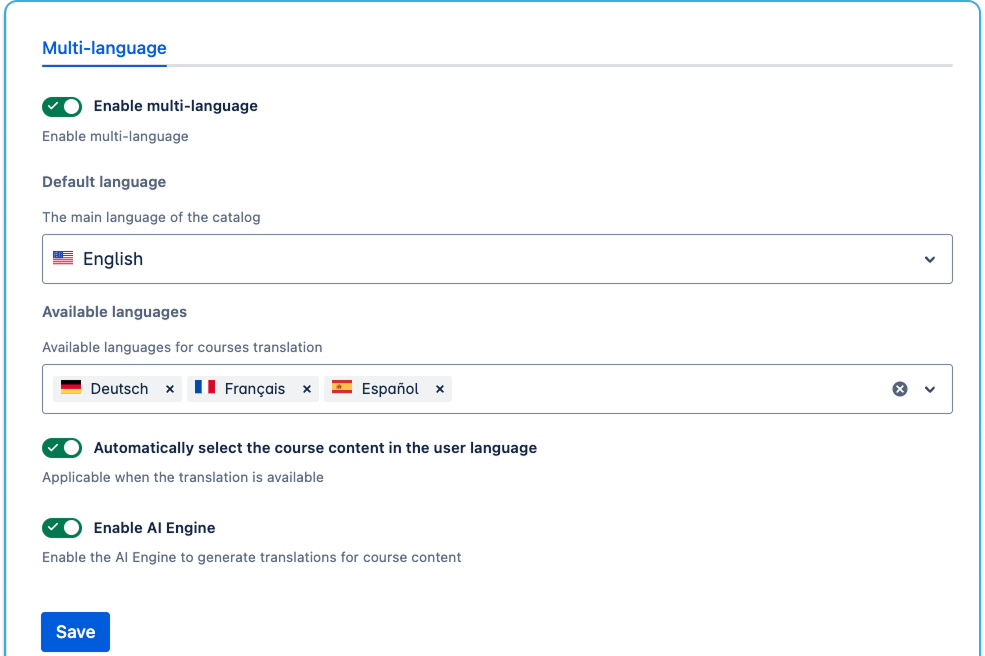Image resolution: width=985 pixels, height=656 pixels.
Task: Save the multi-language settings
Action: click(x=75, y=632)
